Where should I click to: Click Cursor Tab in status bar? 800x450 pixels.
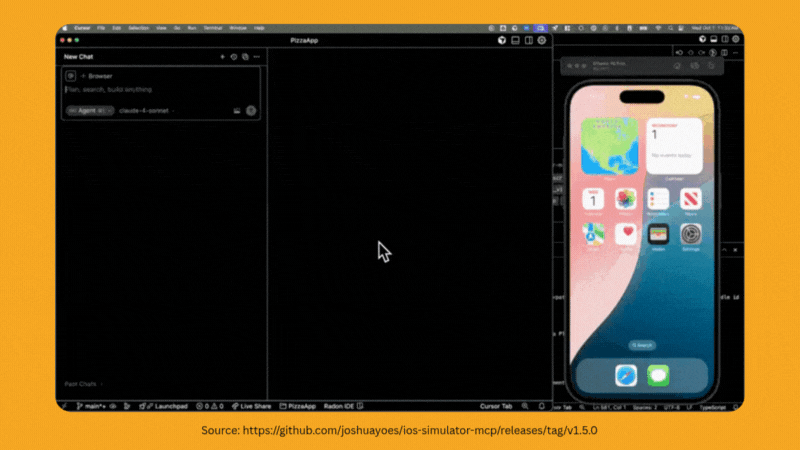click(495, 406)
